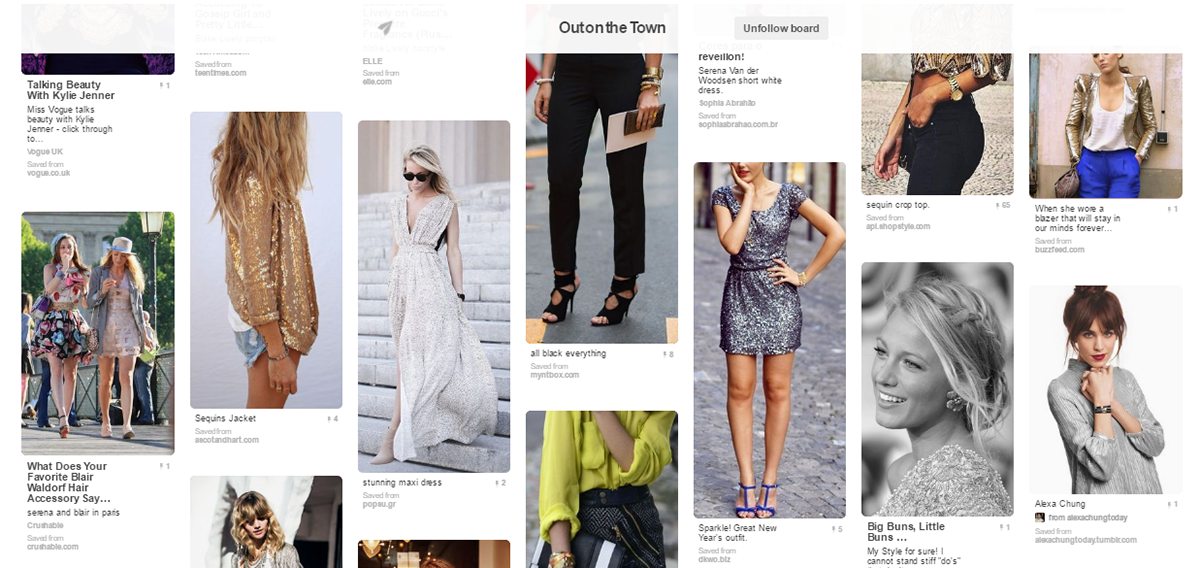Visit vogue.co.uk source link
The image size is (1200, 568).
[49, 173]
